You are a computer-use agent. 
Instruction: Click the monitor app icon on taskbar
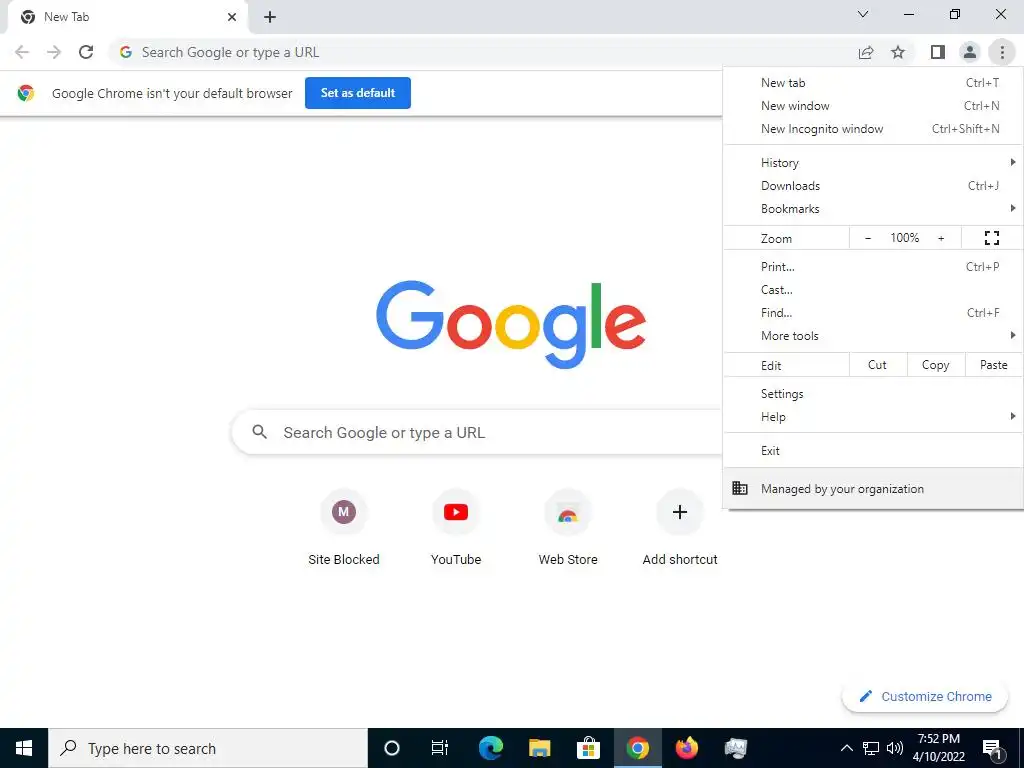click(736, 748)
